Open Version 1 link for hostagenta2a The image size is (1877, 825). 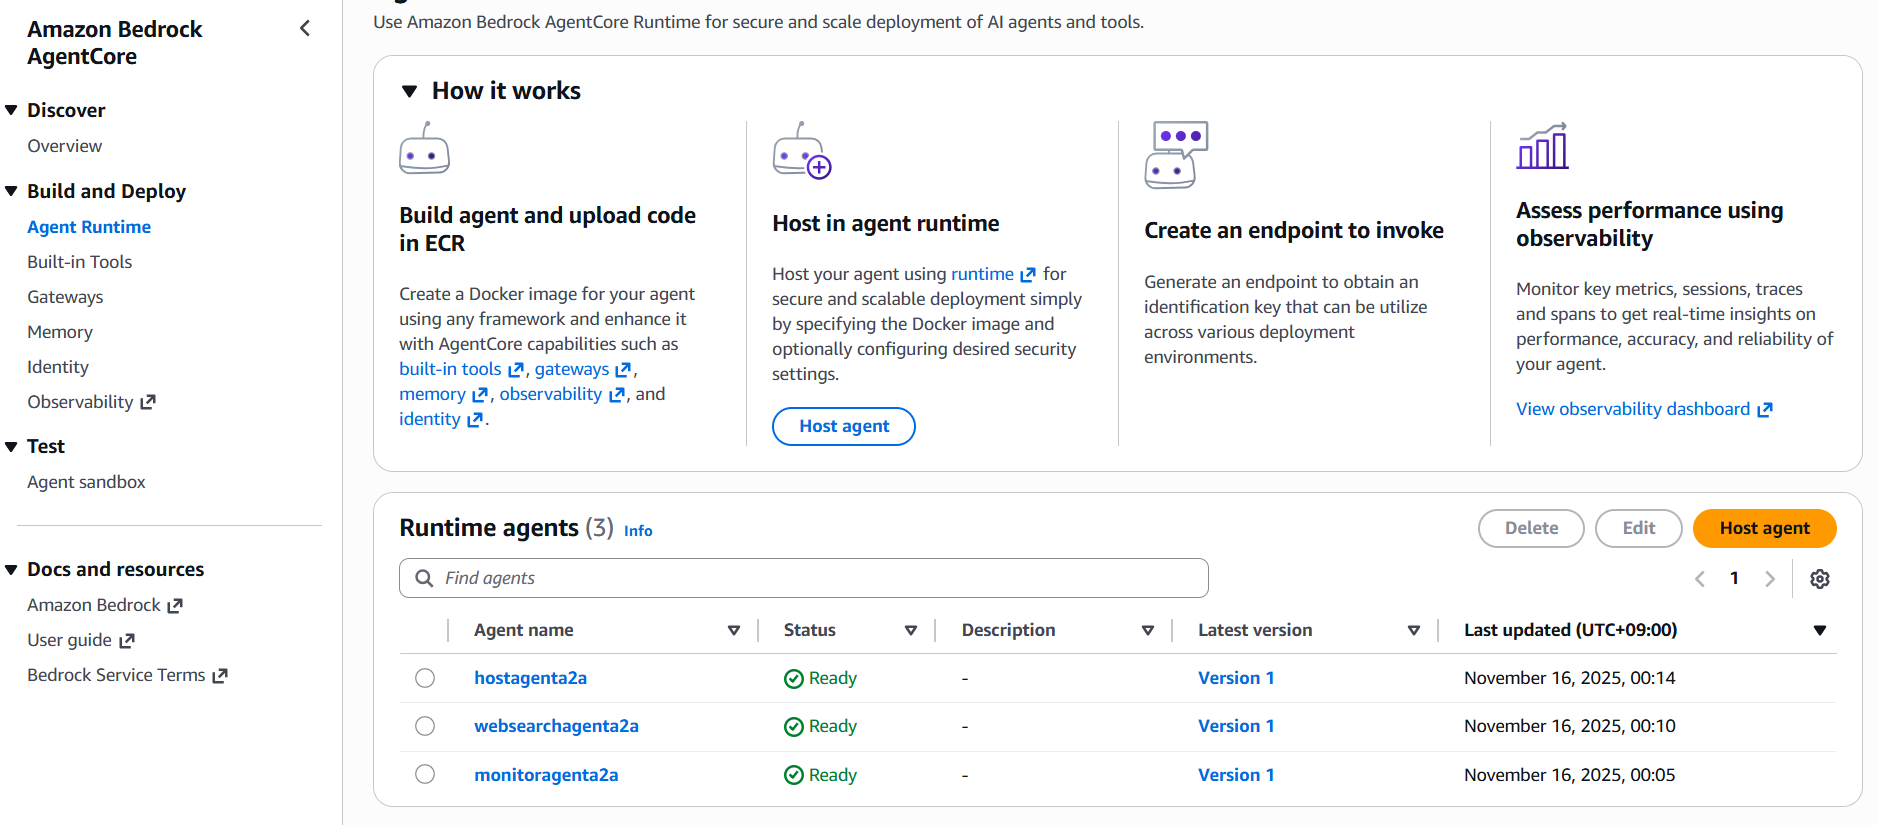pyautogui.click(x=1236, y=678)
